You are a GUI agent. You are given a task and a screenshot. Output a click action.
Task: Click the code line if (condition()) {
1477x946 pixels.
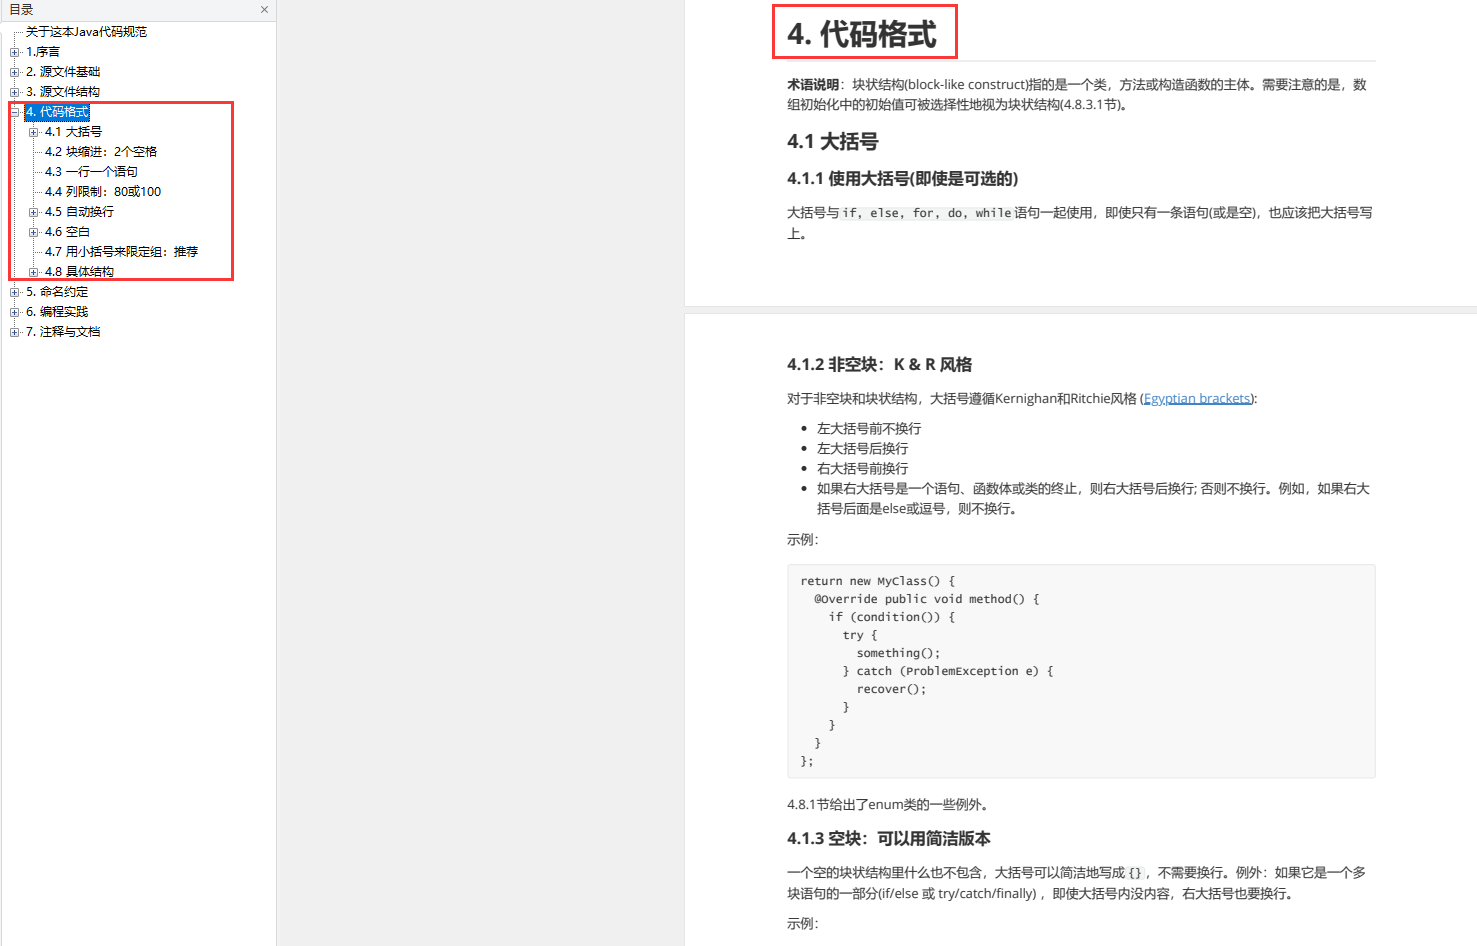click(892, 617)
